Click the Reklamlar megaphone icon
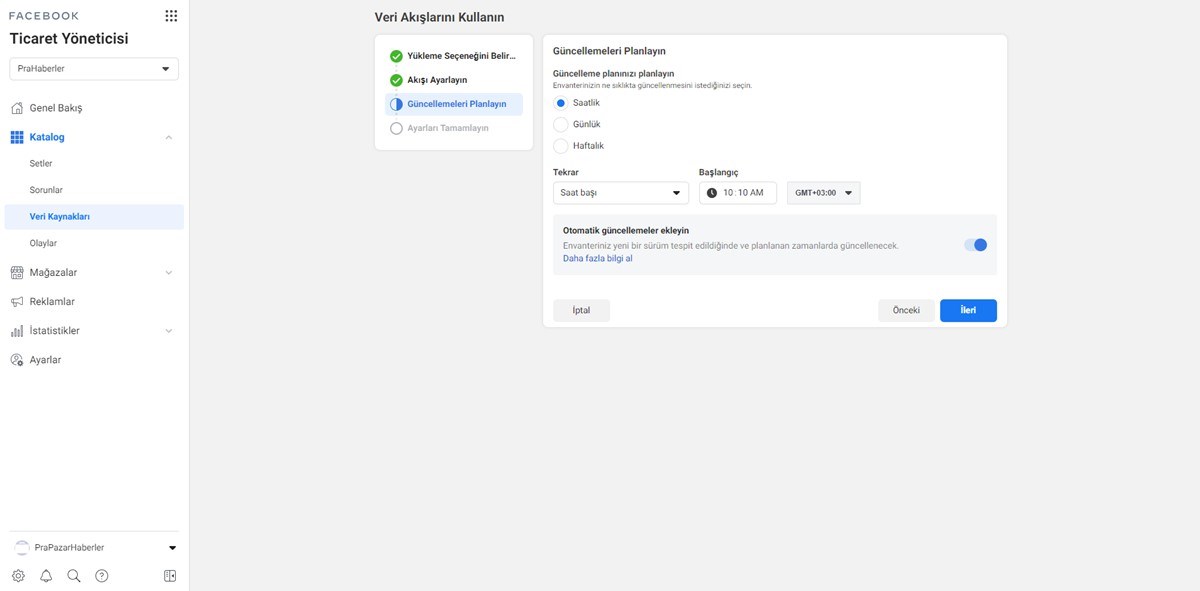The height and width of the screenshot is (591, 1200). [x=17, y=301]
